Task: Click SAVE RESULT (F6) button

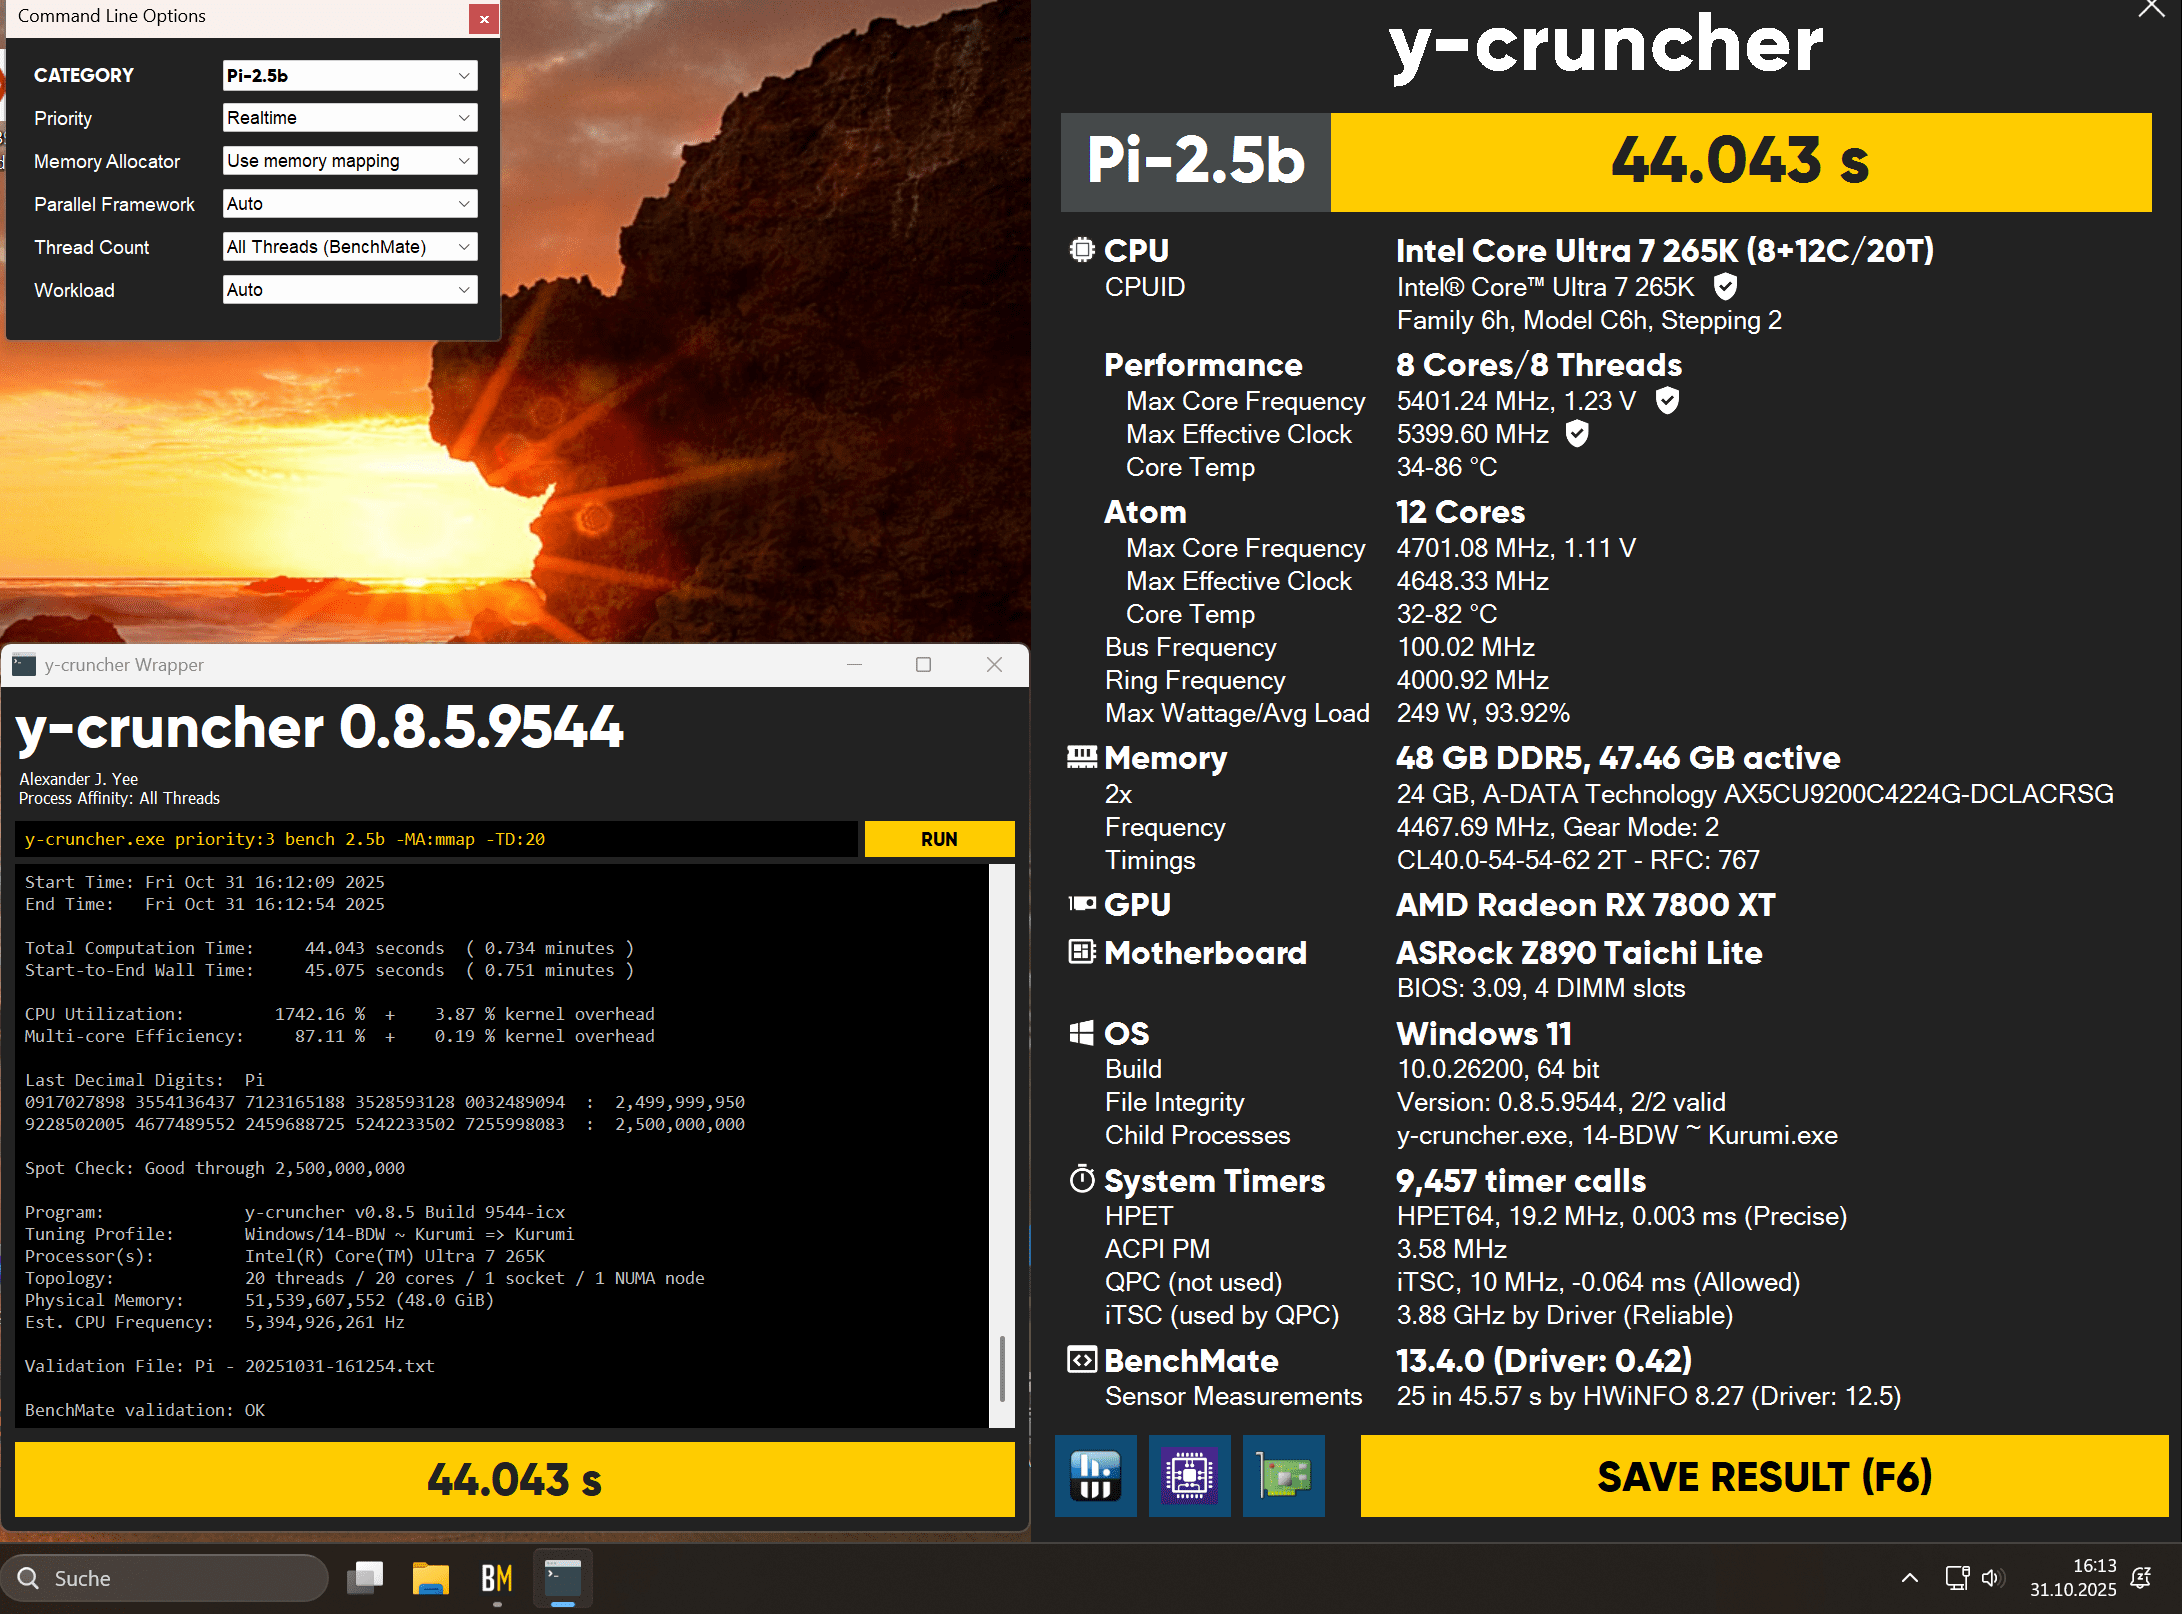Action: [x=1764, y=1476]
